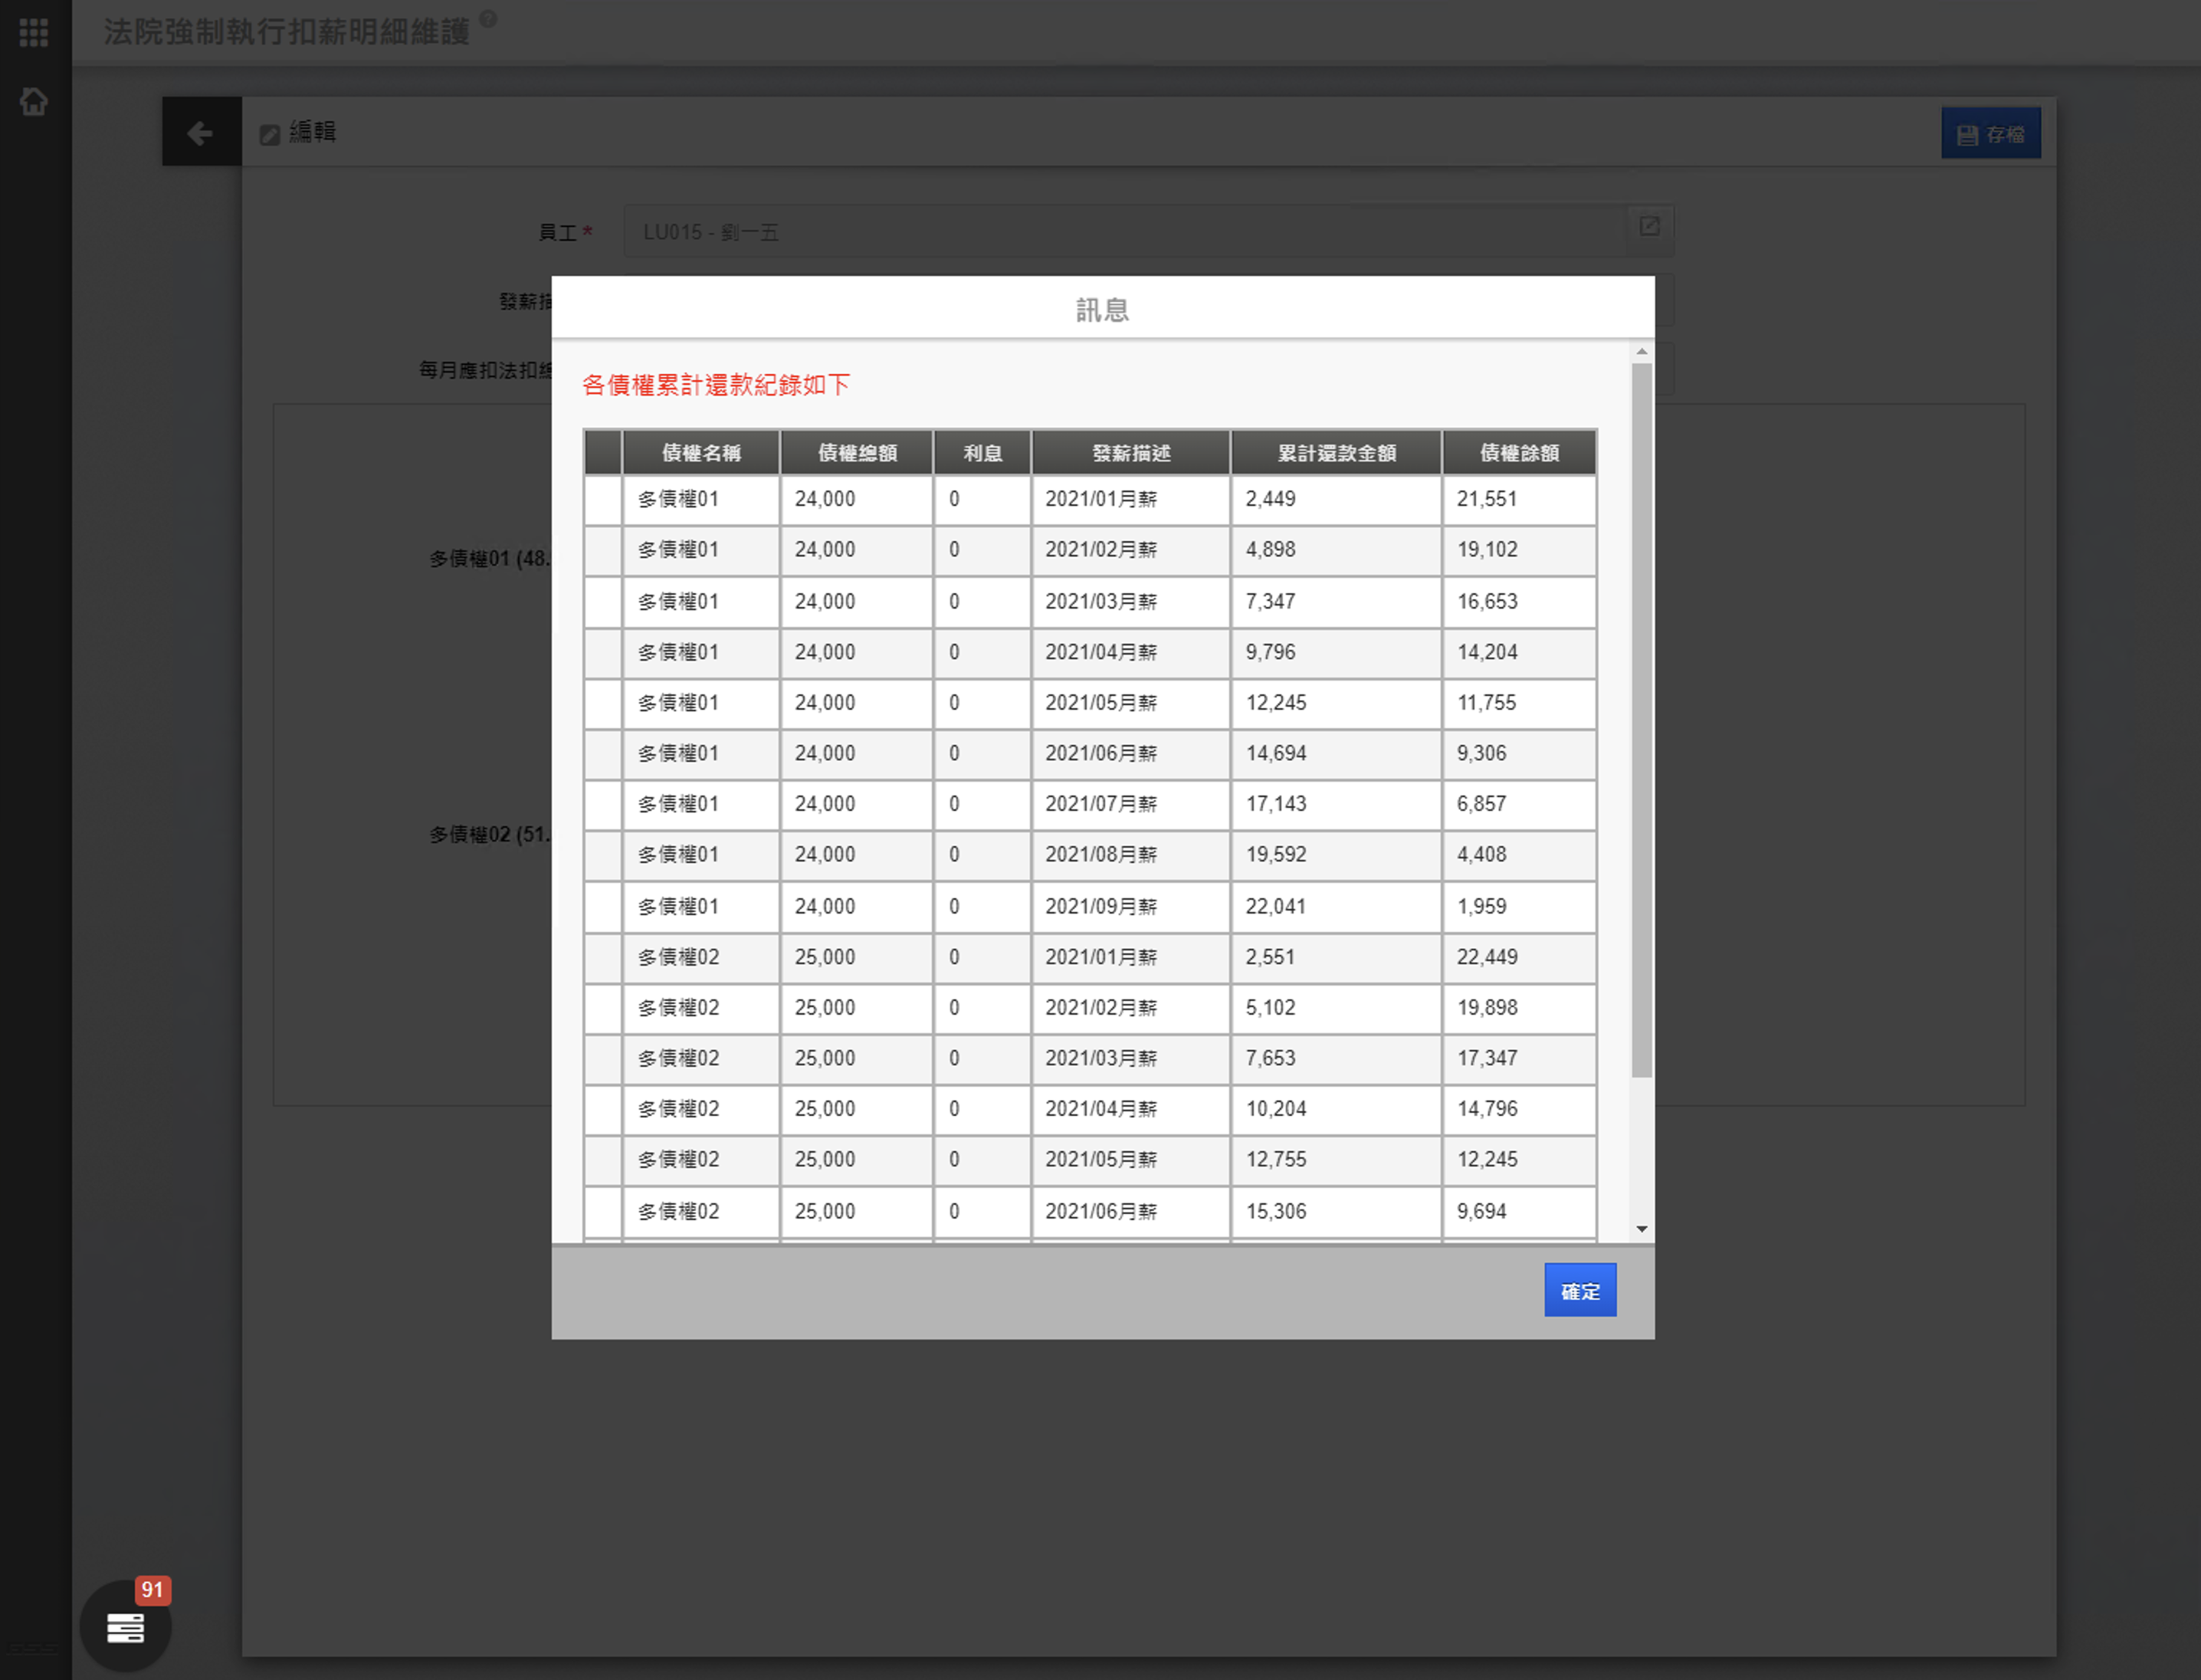Go to home via house icon
The height and width of the screenshot is (1680, 2201).
[x=34, y=101]
